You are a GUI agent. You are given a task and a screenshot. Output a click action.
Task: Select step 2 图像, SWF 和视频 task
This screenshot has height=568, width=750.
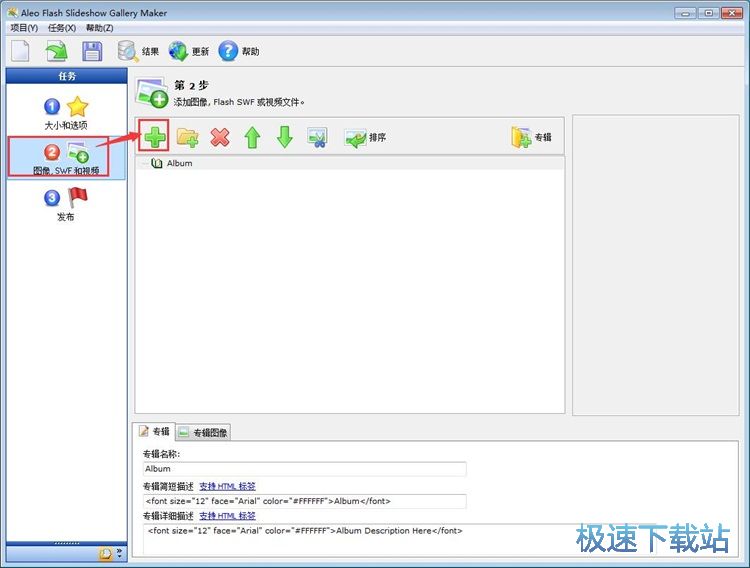66,158
